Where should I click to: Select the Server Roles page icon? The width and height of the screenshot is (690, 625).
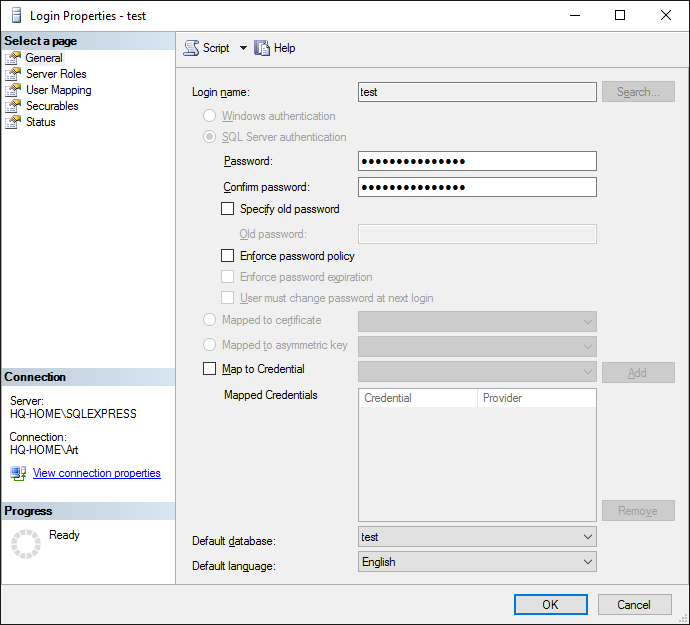pos(13,74)
